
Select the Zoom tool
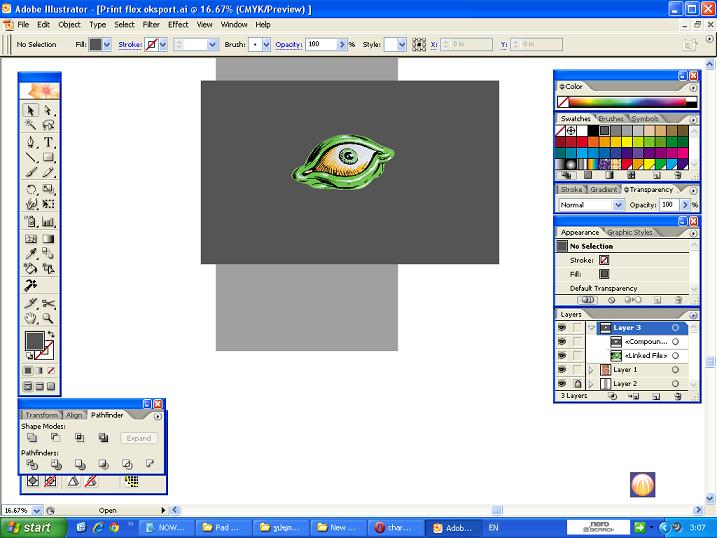point(48,318)
